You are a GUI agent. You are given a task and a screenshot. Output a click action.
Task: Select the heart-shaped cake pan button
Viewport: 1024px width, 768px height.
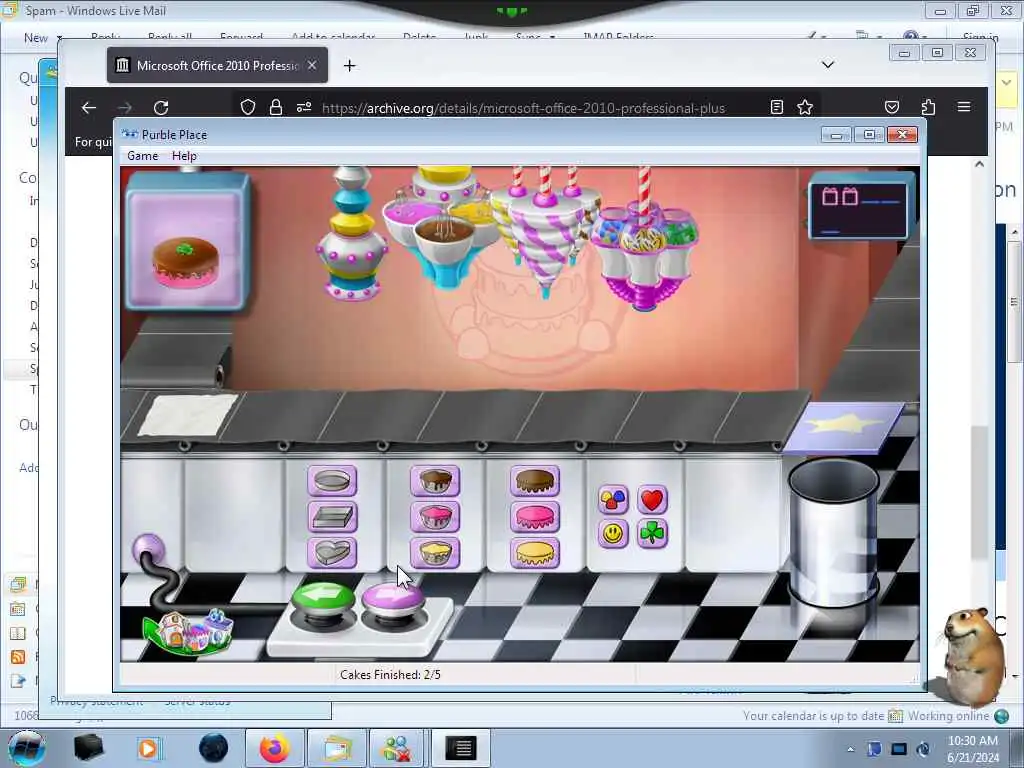click(x=332, y=552)
